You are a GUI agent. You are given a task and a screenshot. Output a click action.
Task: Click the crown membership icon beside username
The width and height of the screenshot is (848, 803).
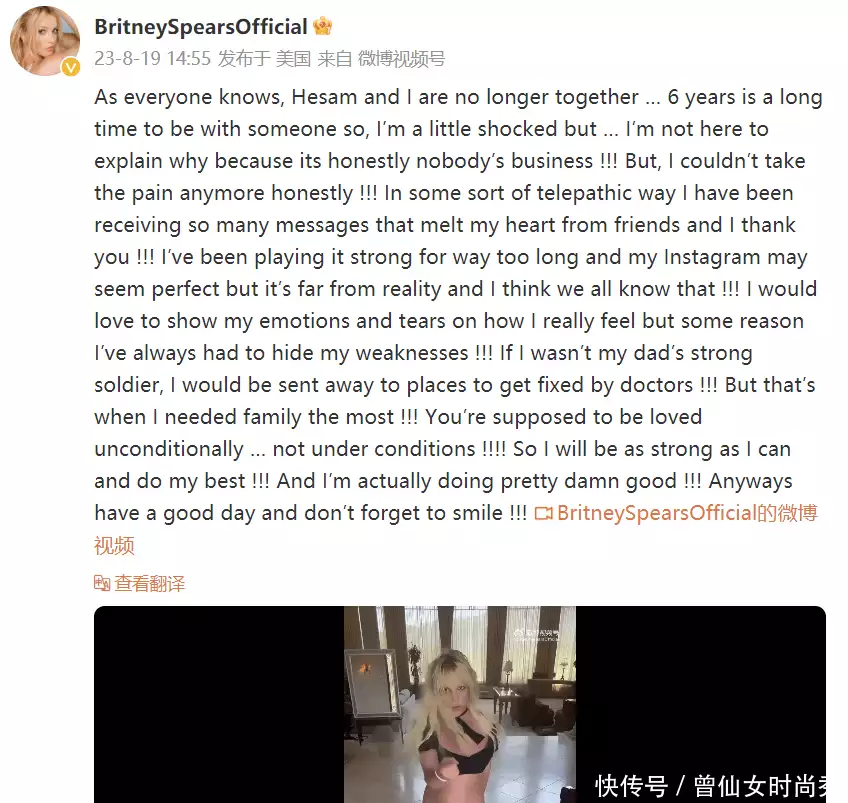tap(322, 26)
